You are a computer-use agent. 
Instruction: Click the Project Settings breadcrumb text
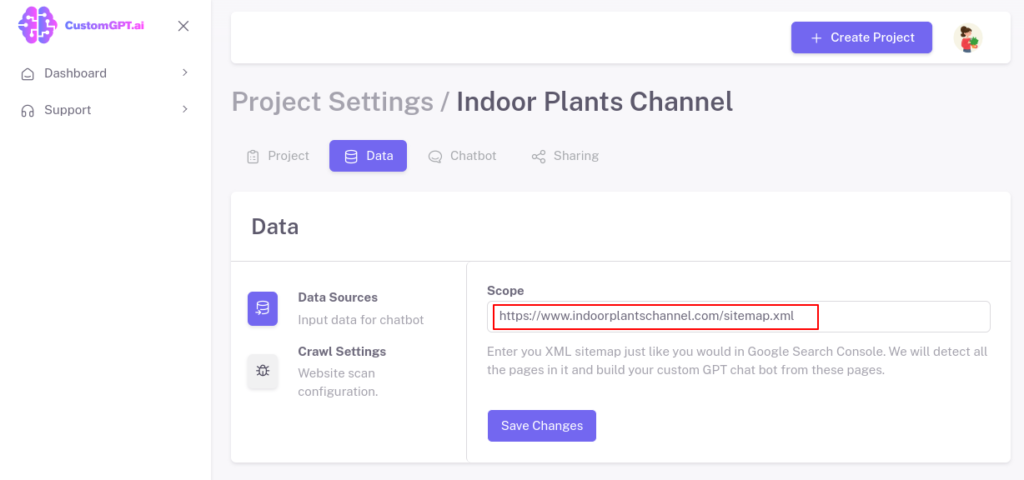point(332,102)
